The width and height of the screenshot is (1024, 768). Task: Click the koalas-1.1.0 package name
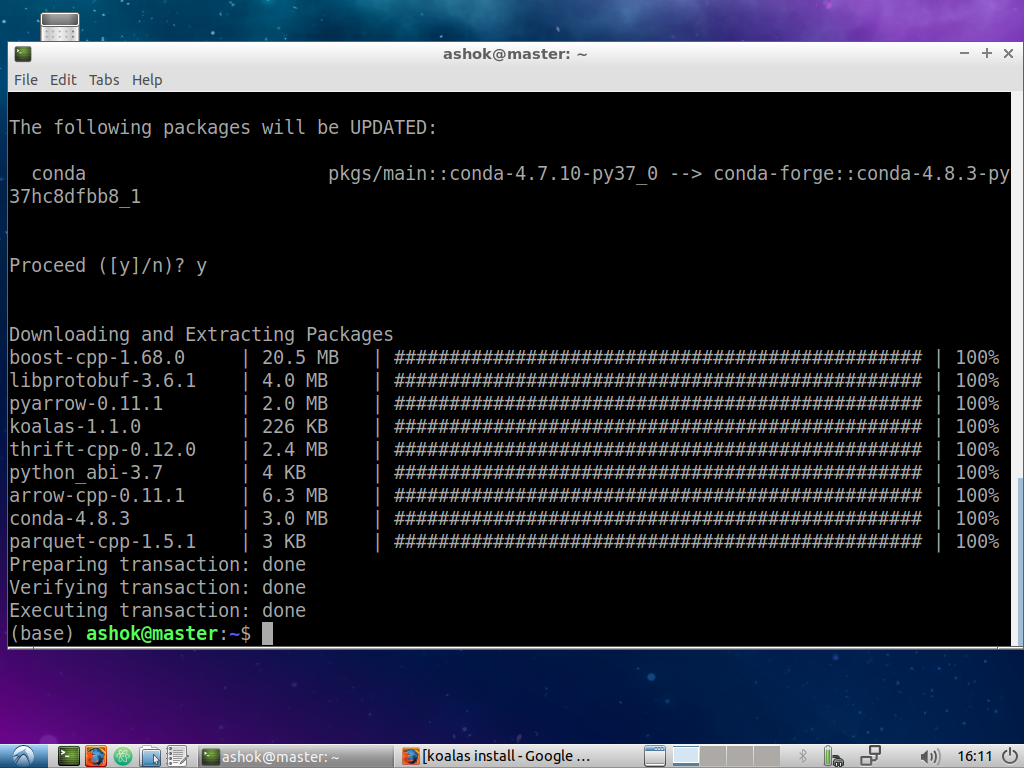pyautogui.click(x=75, y=426)
